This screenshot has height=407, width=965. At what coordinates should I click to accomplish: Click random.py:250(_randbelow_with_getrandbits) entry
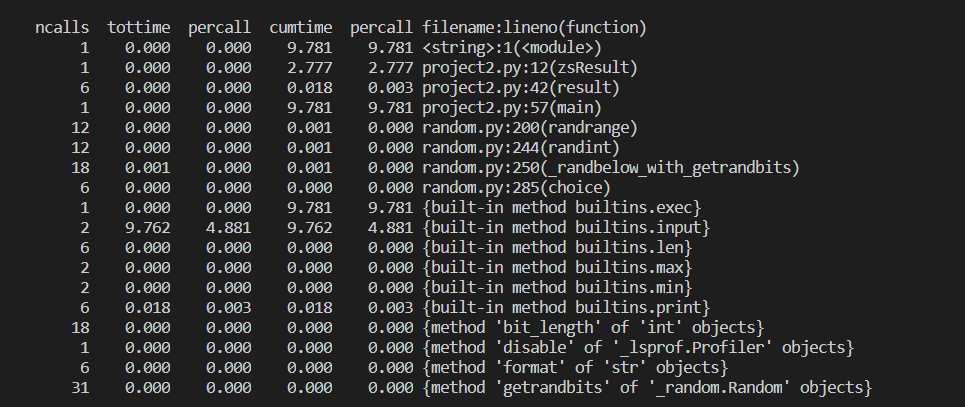[x=611, y=167]
